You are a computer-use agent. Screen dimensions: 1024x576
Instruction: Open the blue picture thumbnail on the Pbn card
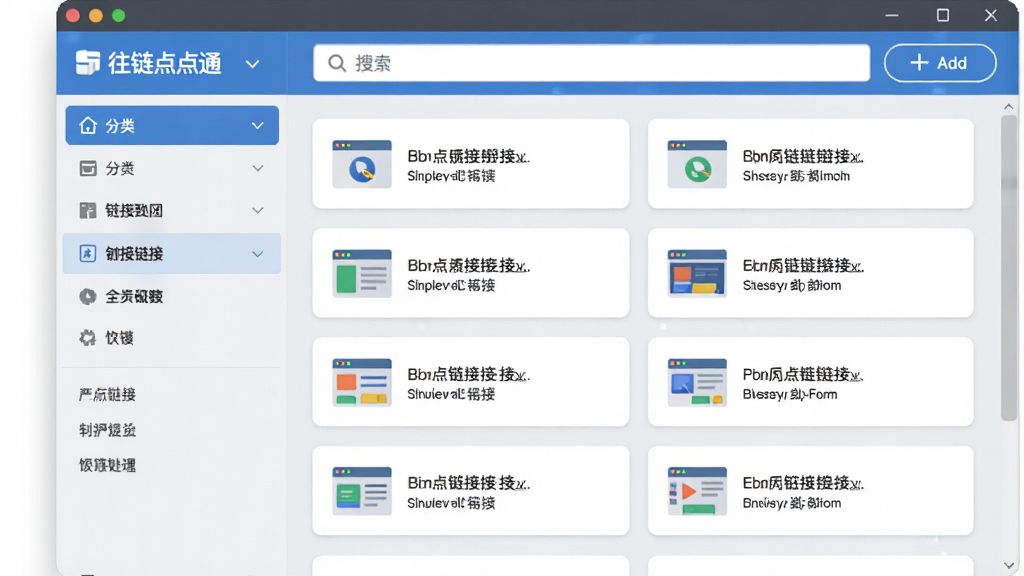point(697,382)
